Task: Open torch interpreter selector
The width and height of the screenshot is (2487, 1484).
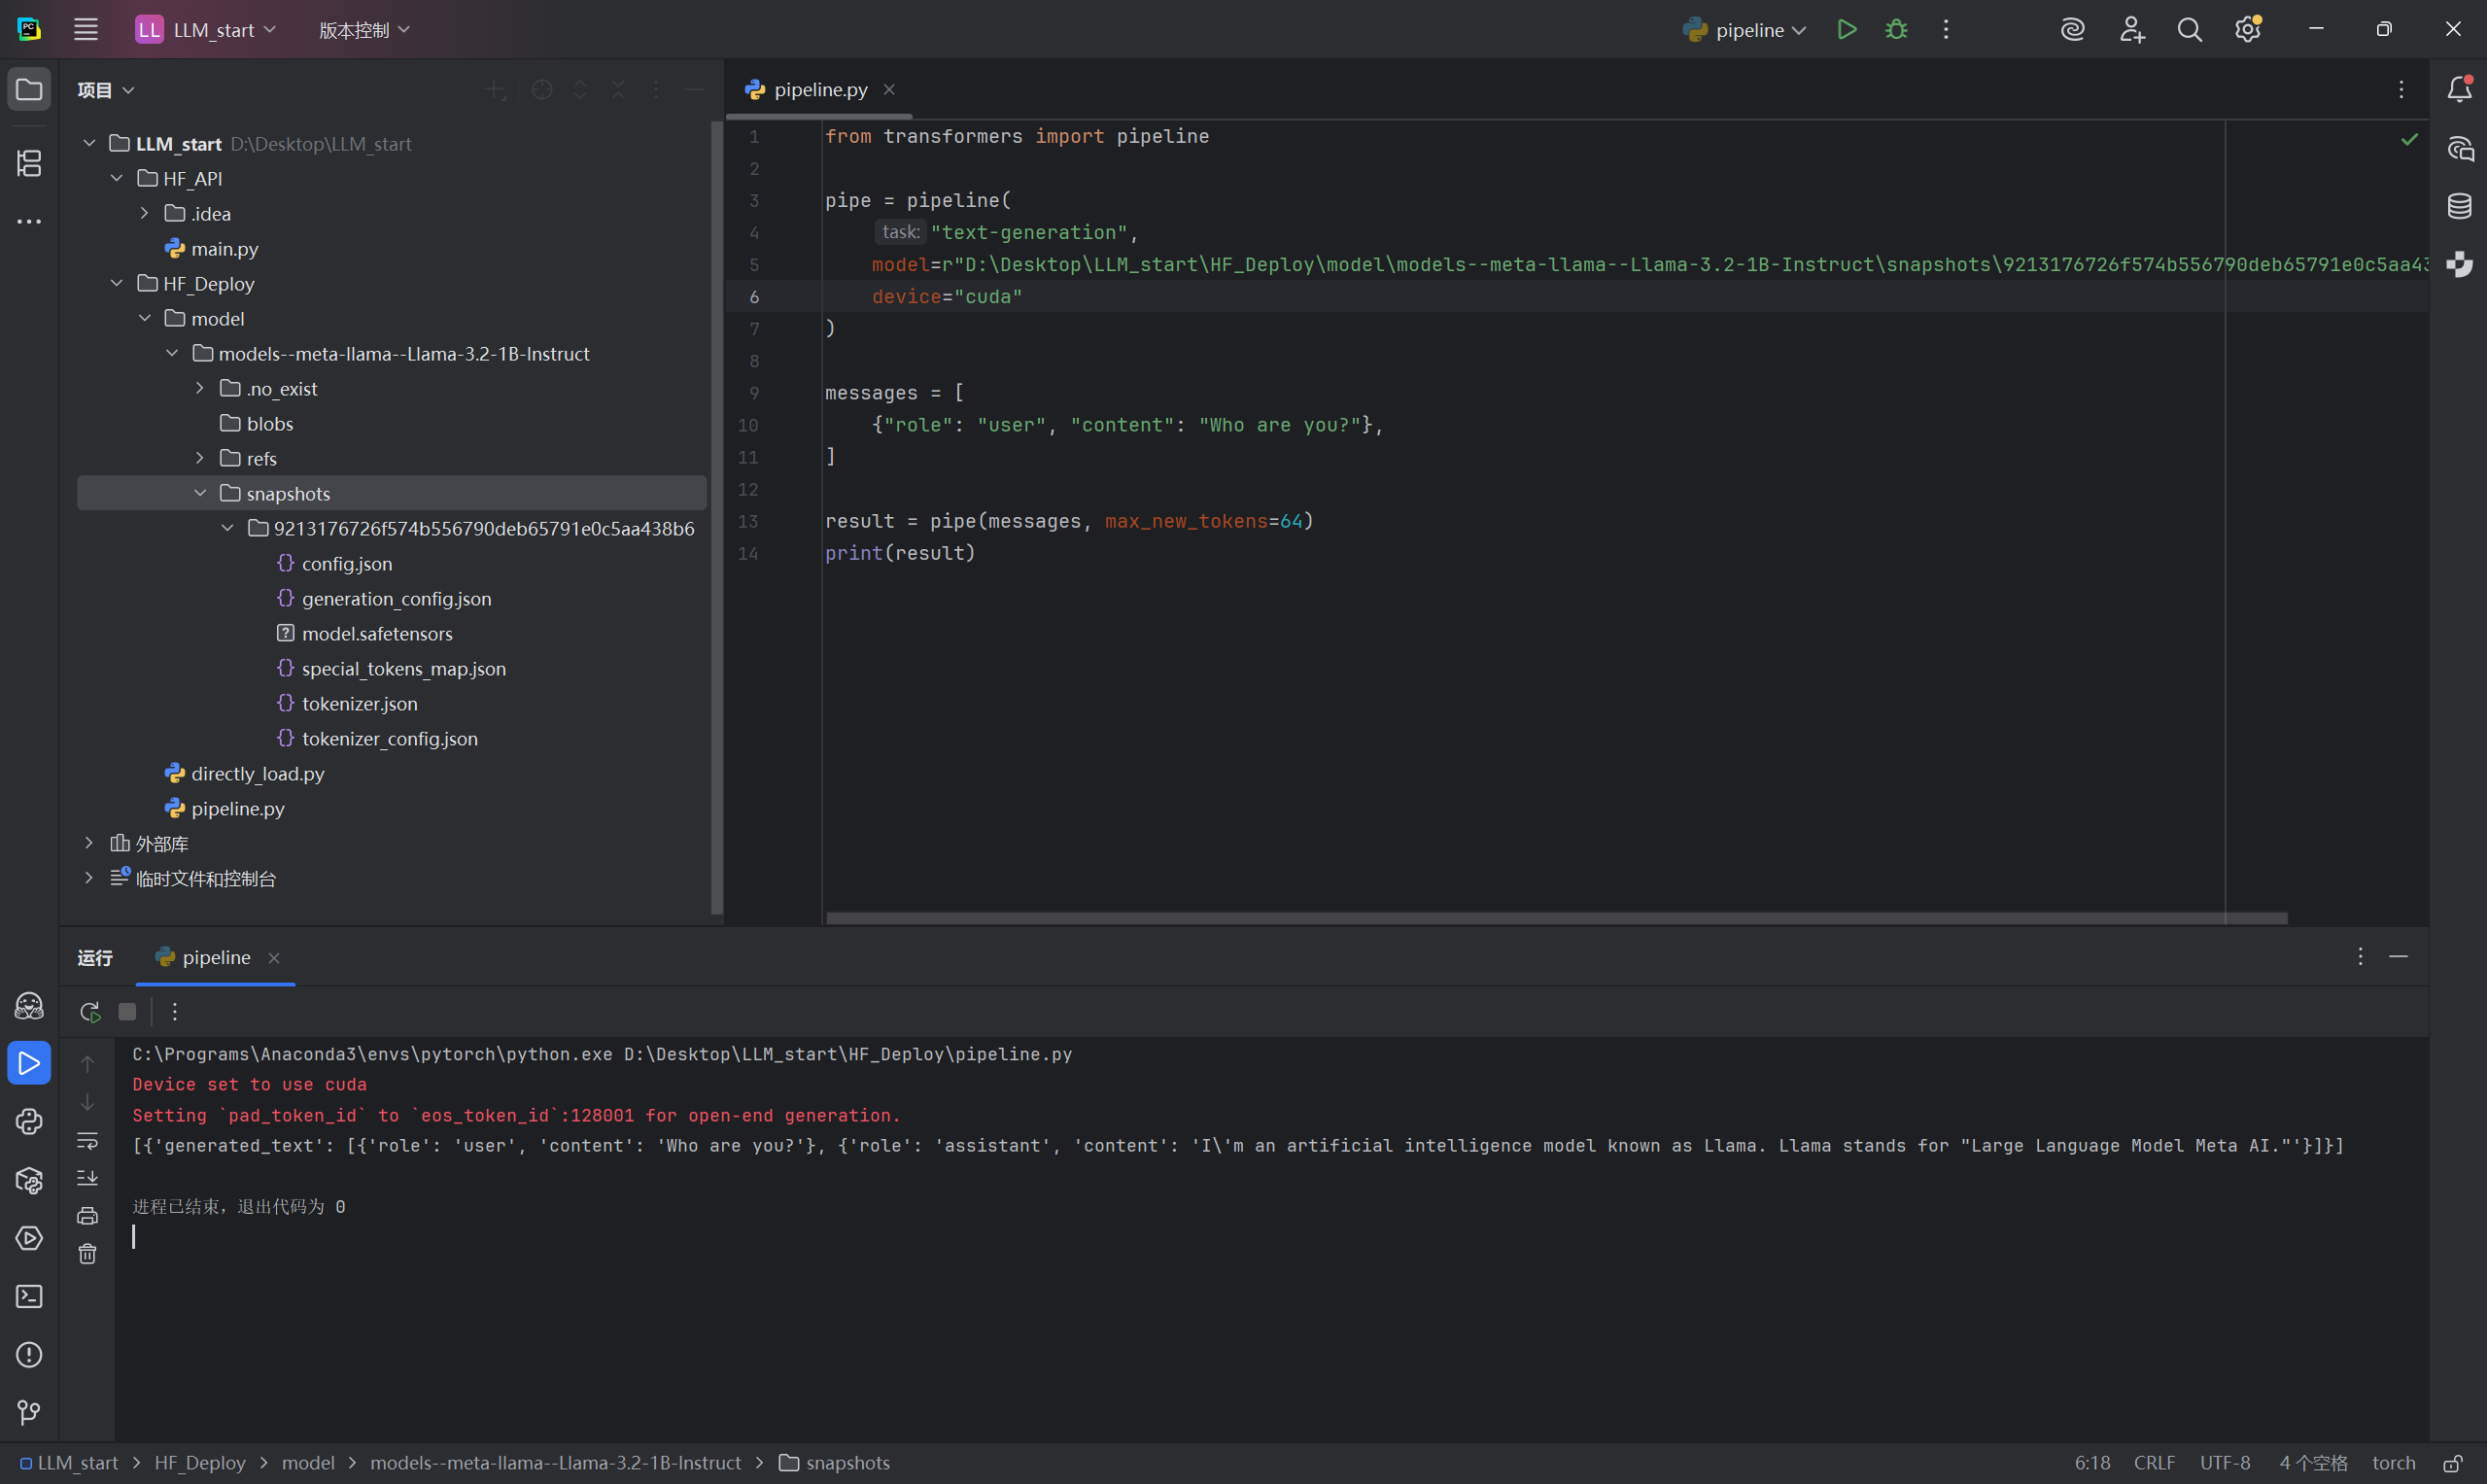Action: 2393,1463
